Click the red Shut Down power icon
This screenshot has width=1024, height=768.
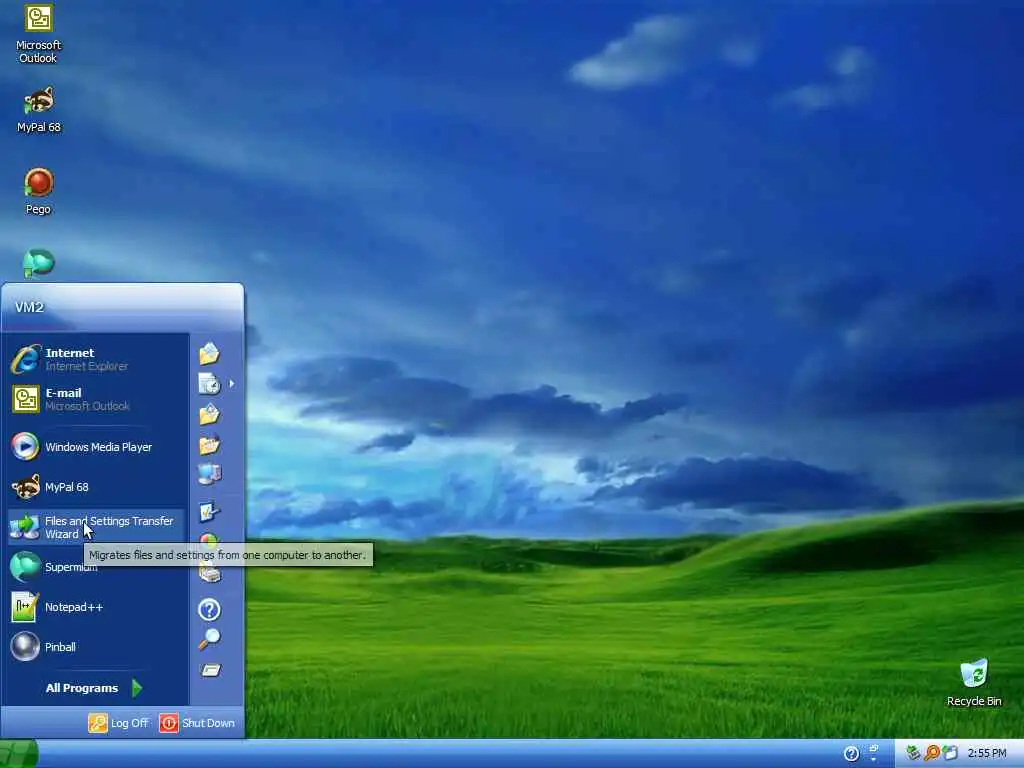point(168,723)
